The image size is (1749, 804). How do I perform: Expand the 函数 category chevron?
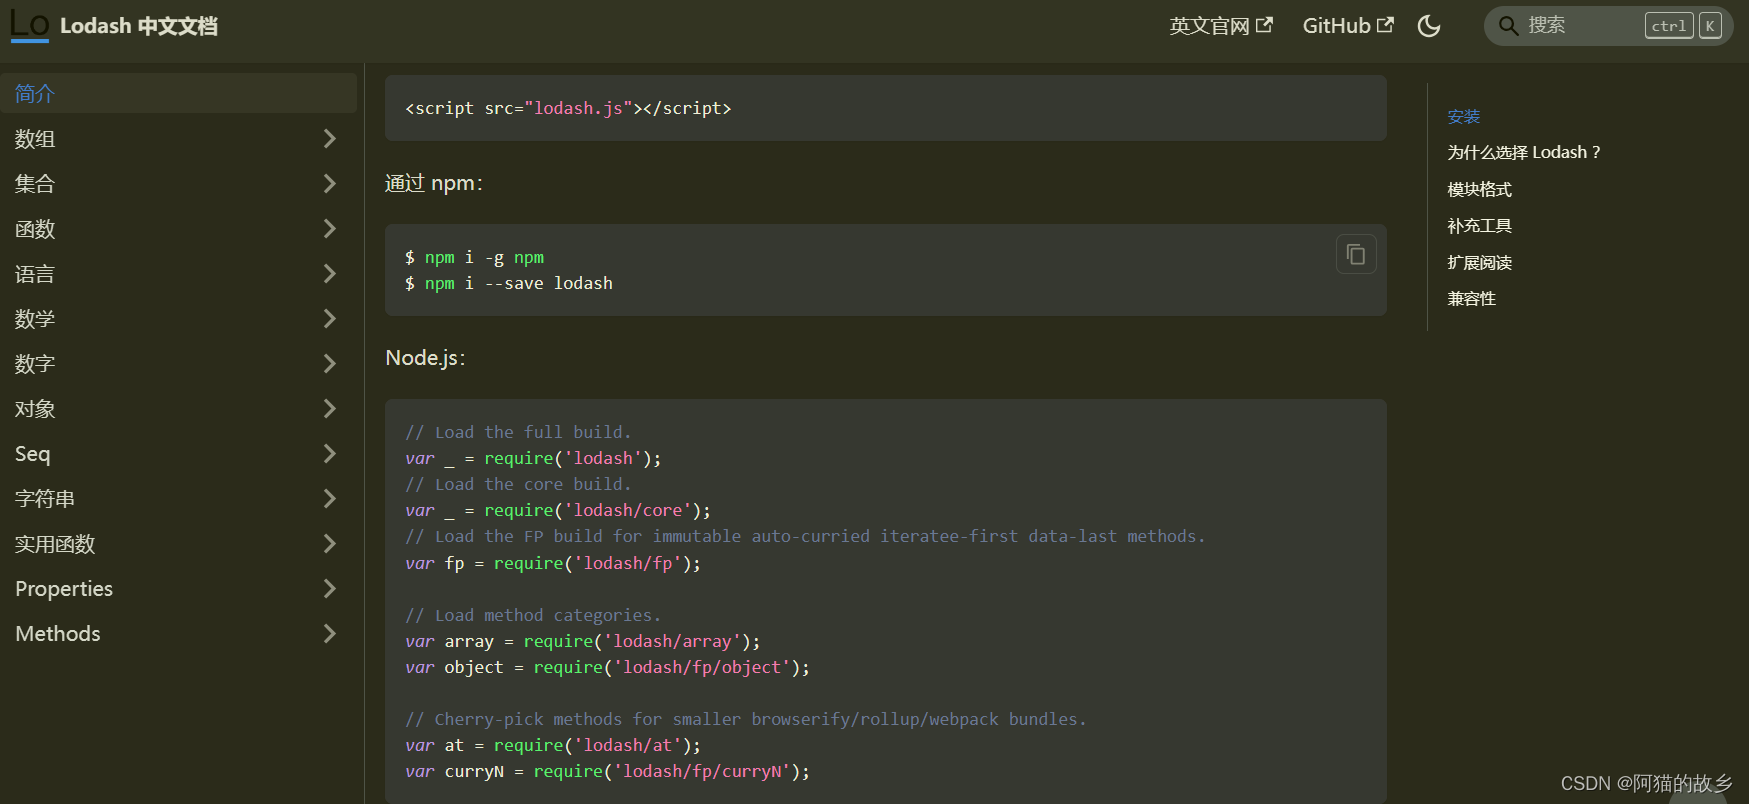point(329,229)
